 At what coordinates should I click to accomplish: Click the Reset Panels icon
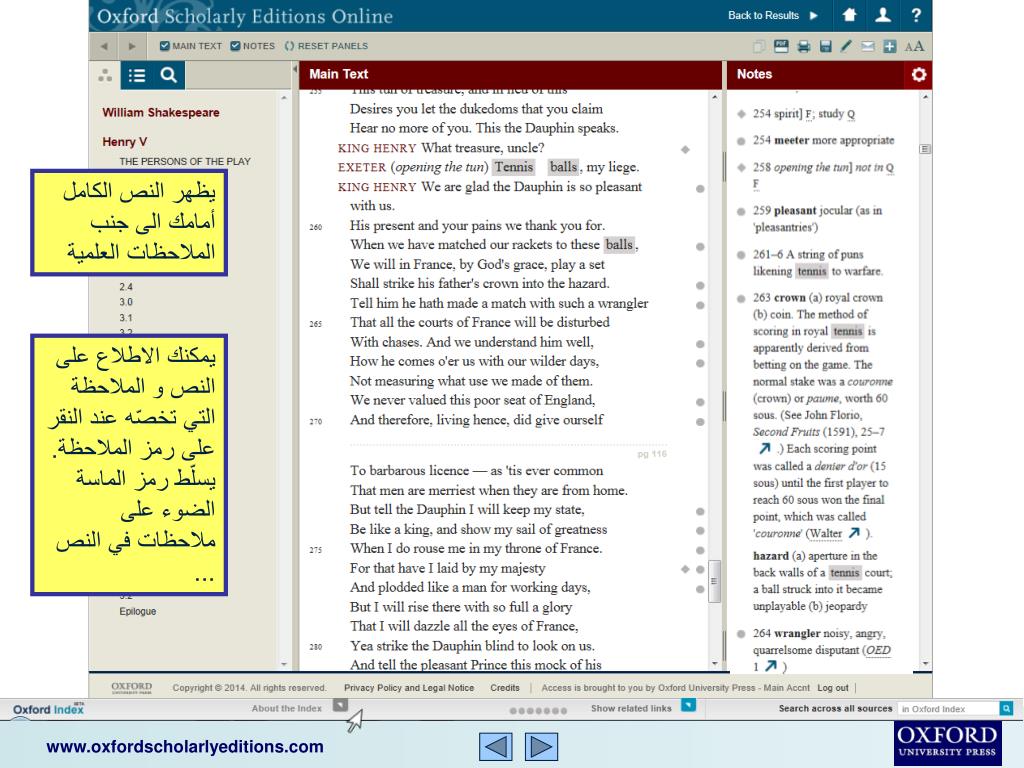tap(289, 46)
